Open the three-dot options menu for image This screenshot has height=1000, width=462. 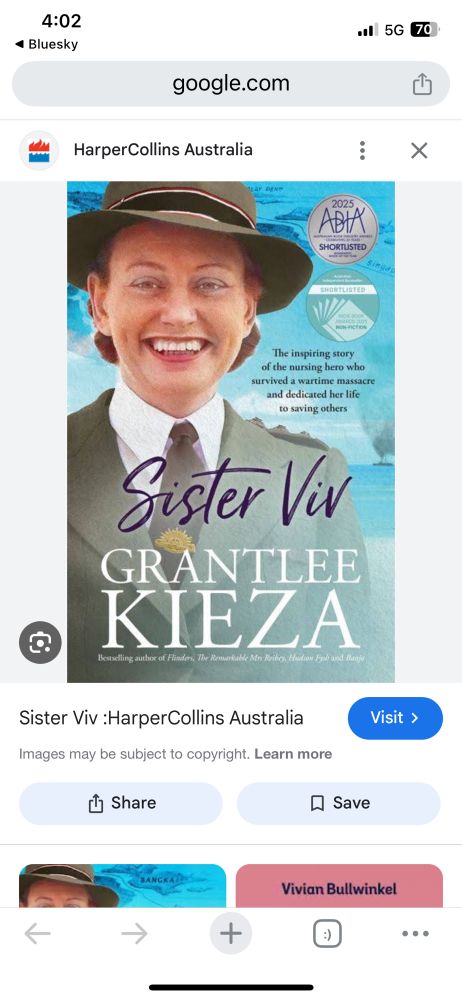pos(362,151)
